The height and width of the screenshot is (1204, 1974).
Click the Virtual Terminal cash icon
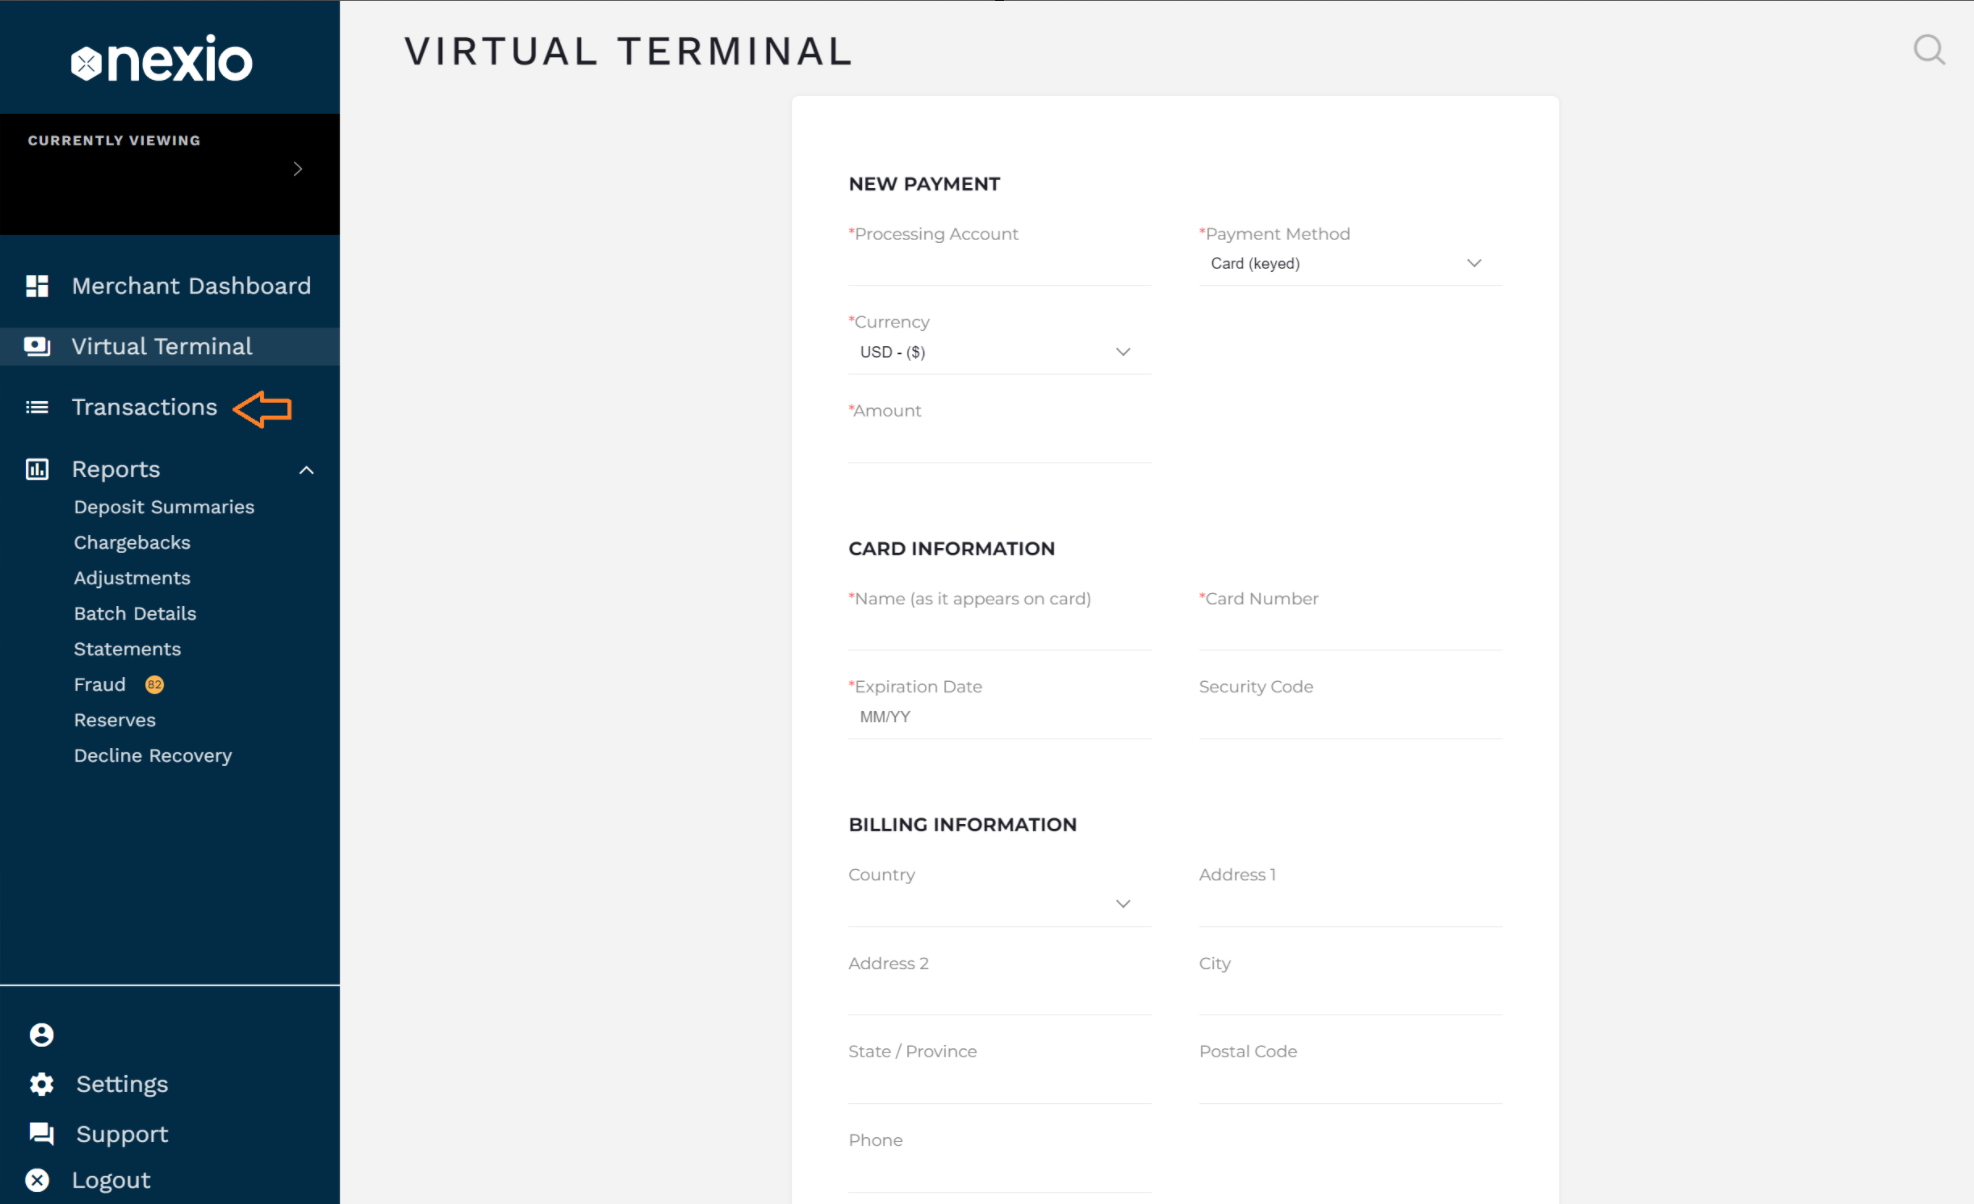tap(37, 346)
